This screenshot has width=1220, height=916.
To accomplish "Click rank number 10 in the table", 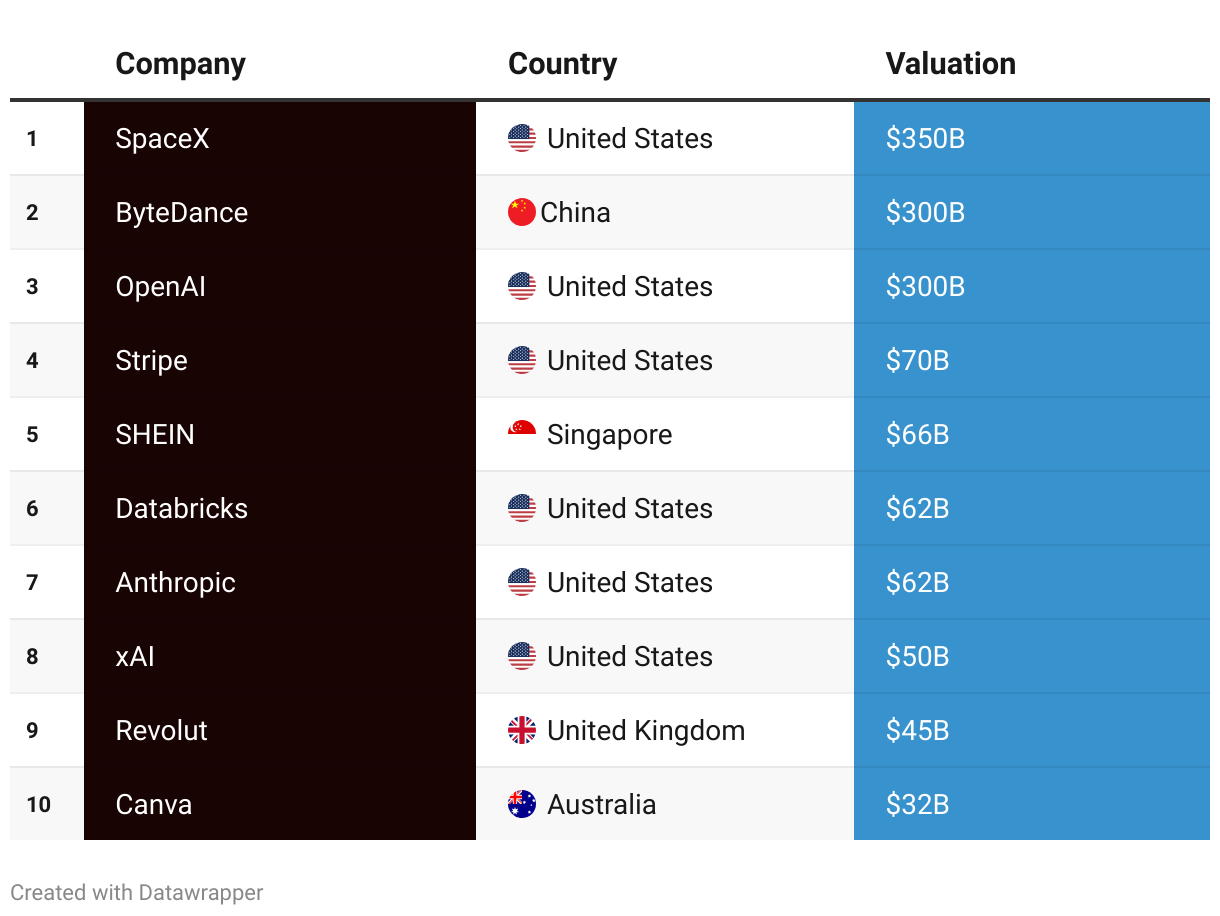I will point(39,804).
